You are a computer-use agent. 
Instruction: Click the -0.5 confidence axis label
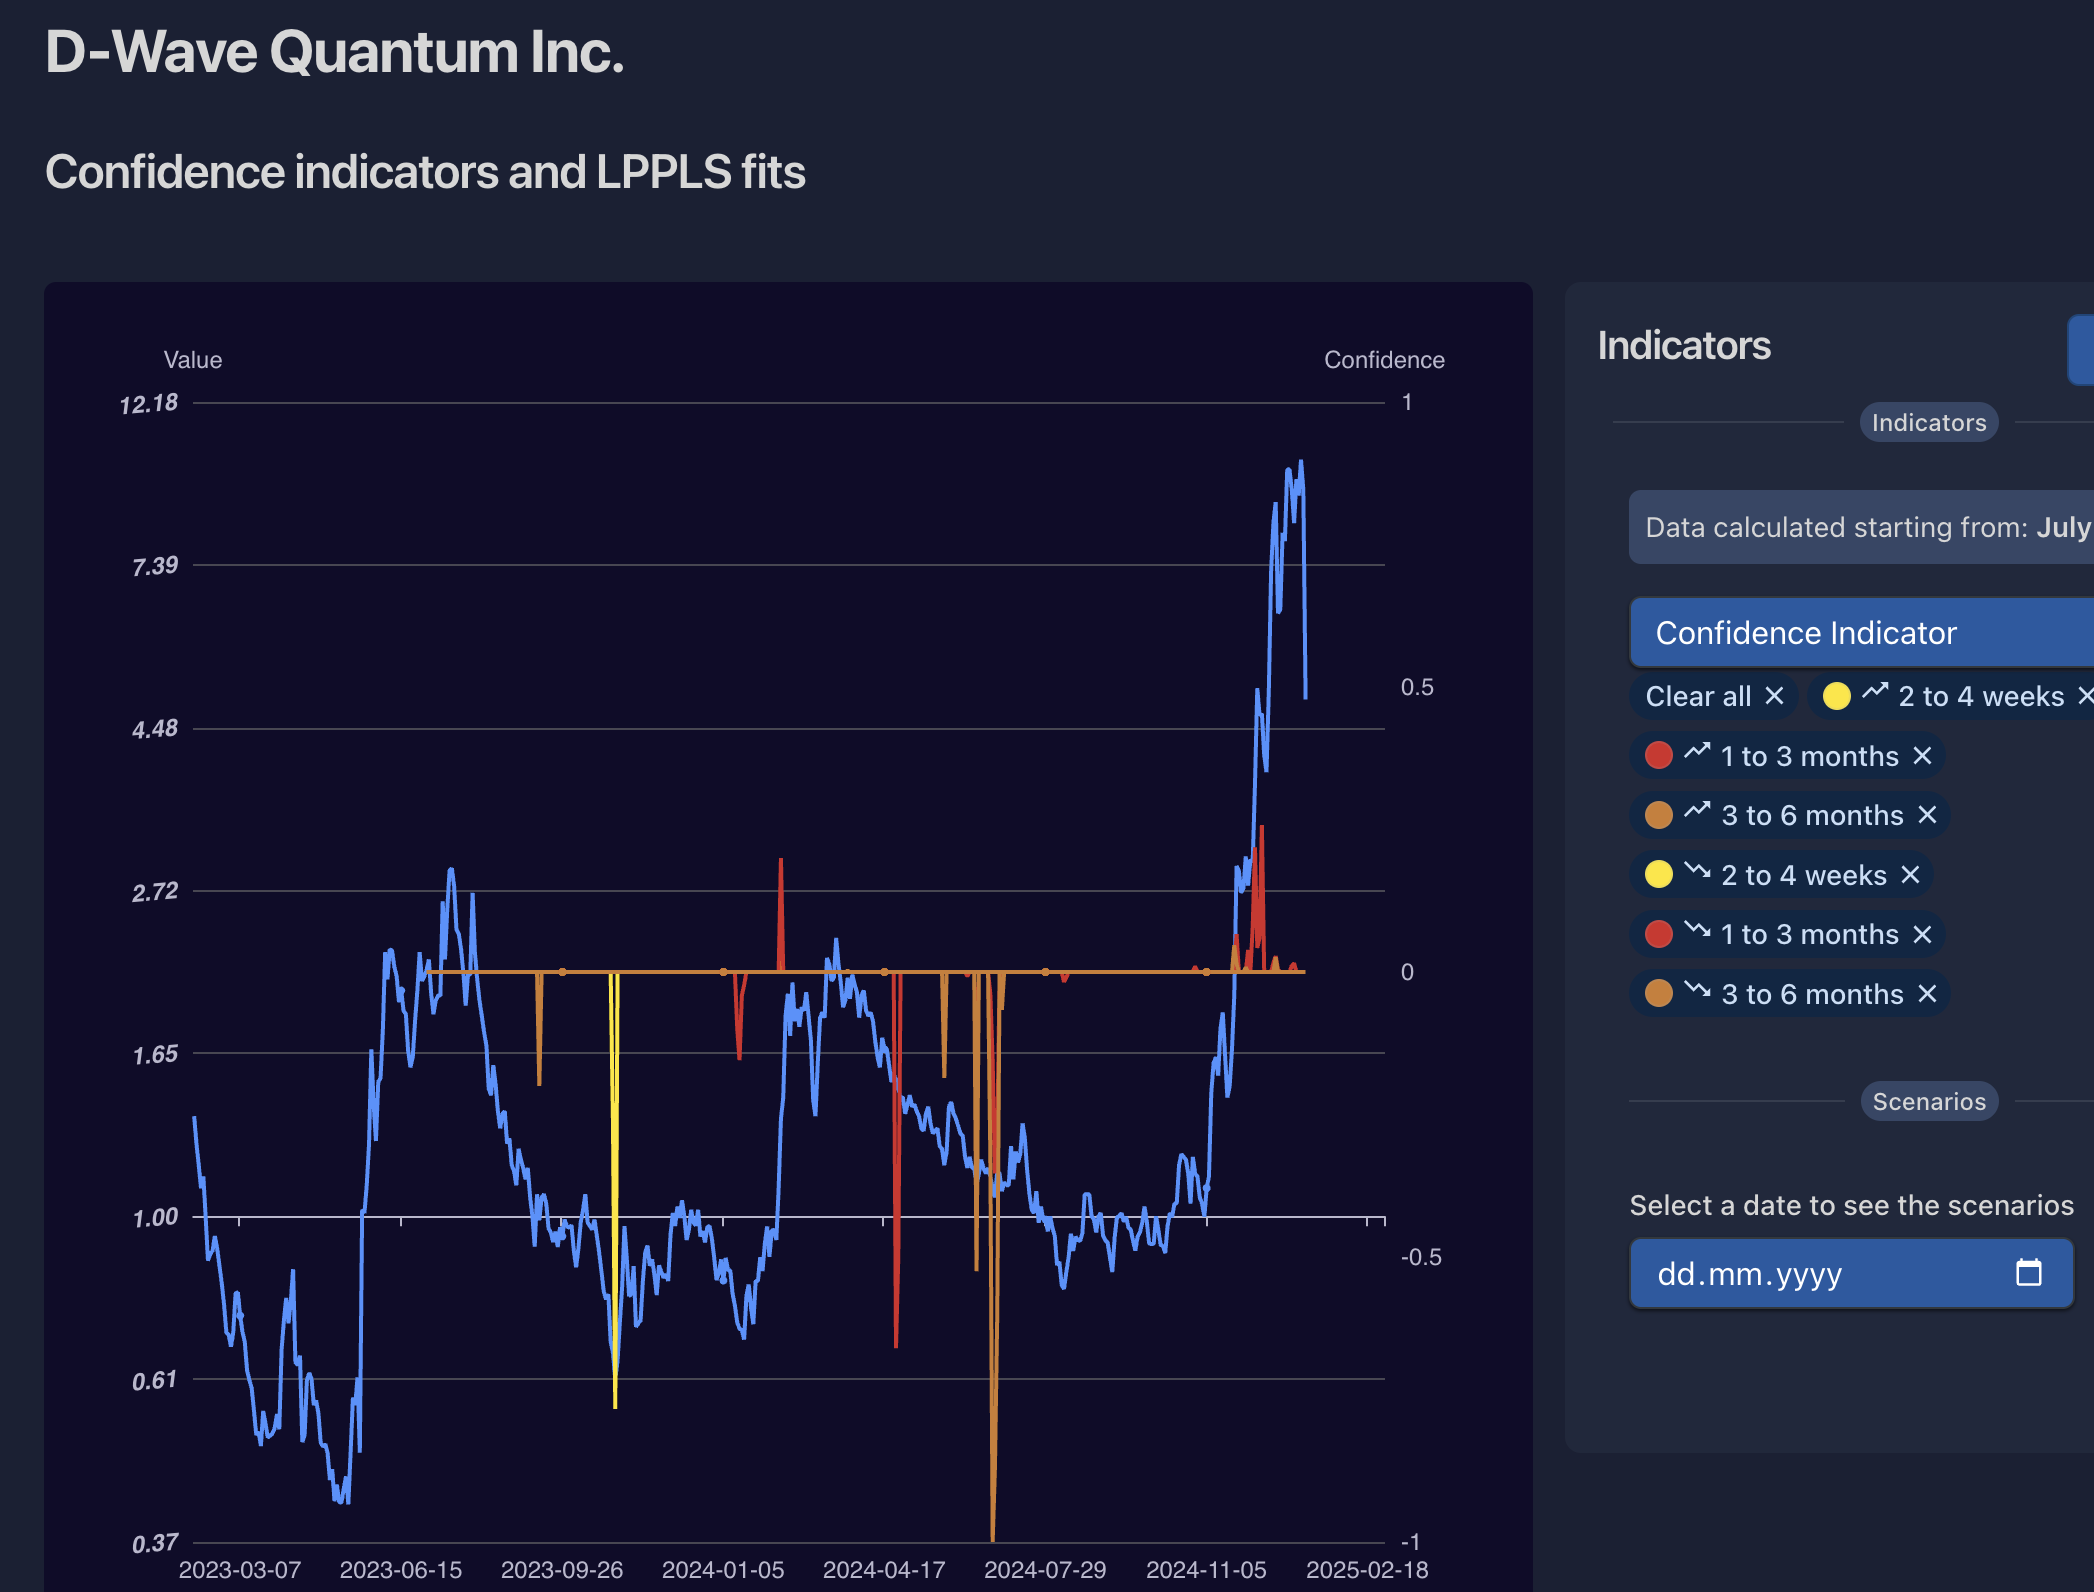1421,1257
